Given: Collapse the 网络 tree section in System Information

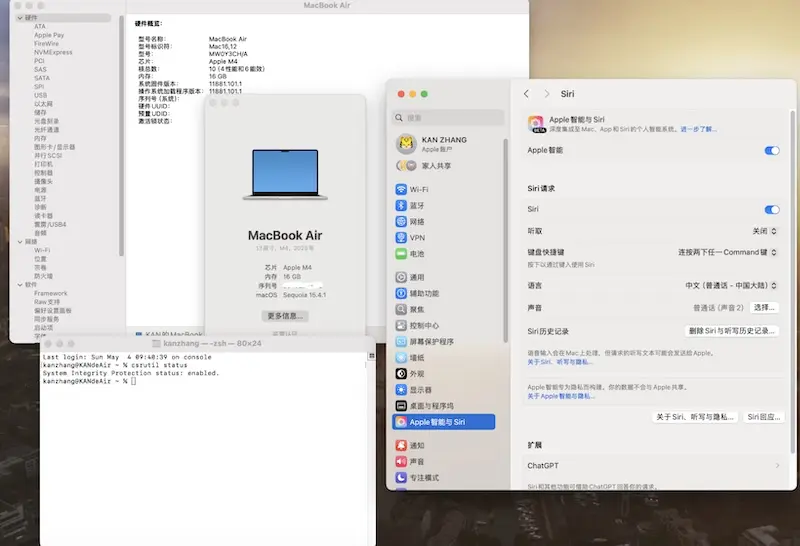Looking at the screenshot, I should [x=20, y=242].
